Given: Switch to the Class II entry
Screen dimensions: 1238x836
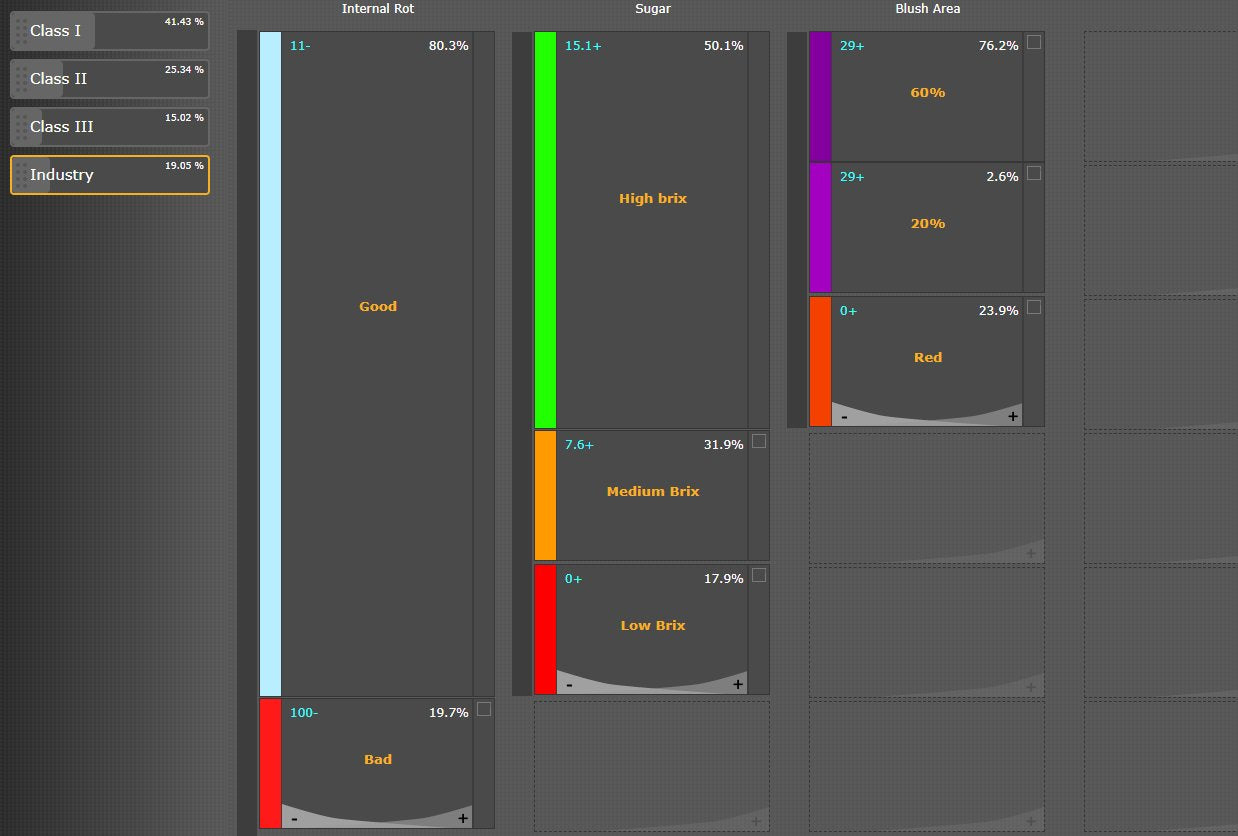Looking at the screenshot, I should point(110,79).
